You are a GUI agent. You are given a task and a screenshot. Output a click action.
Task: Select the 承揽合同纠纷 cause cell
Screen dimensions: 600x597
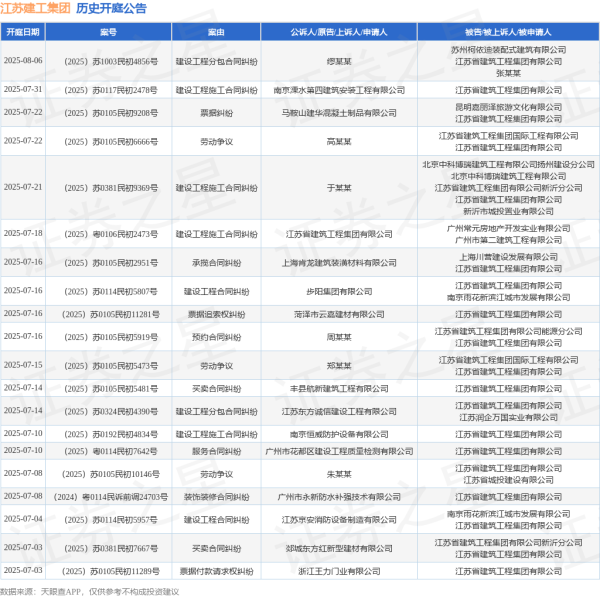[217, 263]
